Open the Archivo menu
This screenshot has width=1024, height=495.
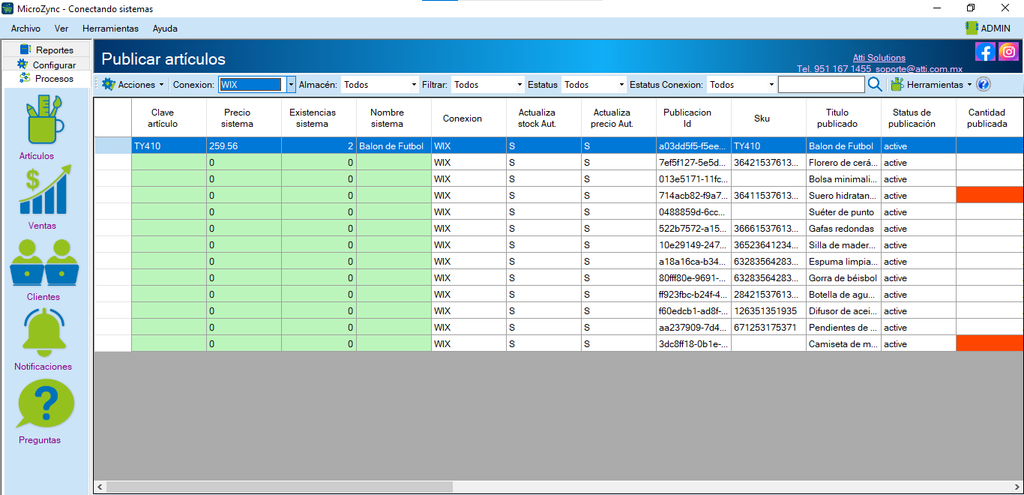(x=25, y=29)
